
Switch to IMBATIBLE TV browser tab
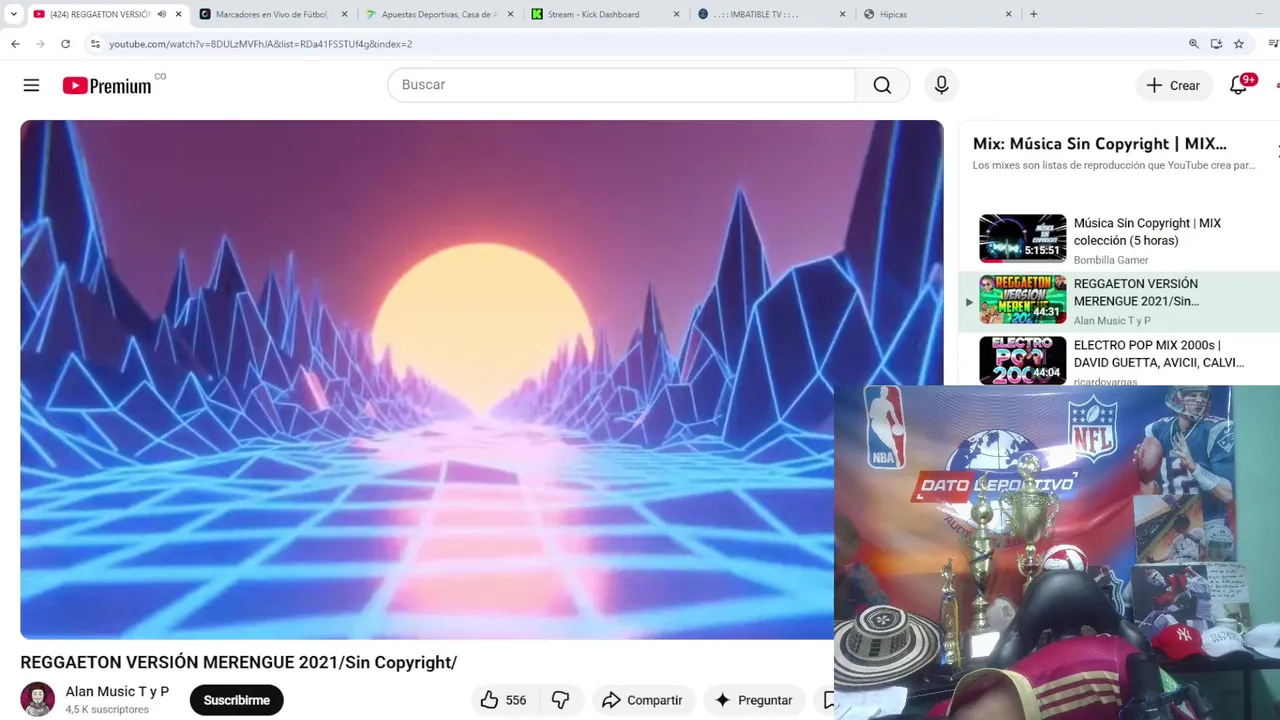pos(771,14)
